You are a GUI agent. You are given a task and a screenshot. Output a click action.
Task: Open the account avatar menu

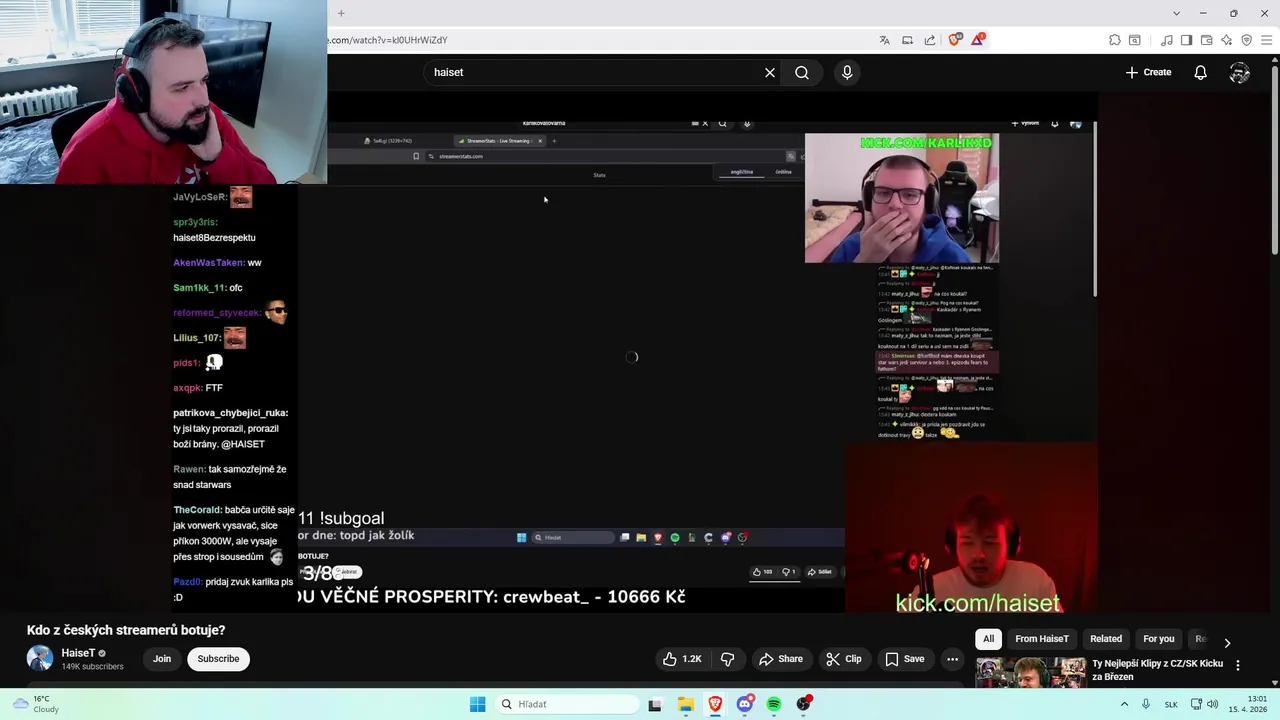pyautogui.click(x=1239, y=72)
